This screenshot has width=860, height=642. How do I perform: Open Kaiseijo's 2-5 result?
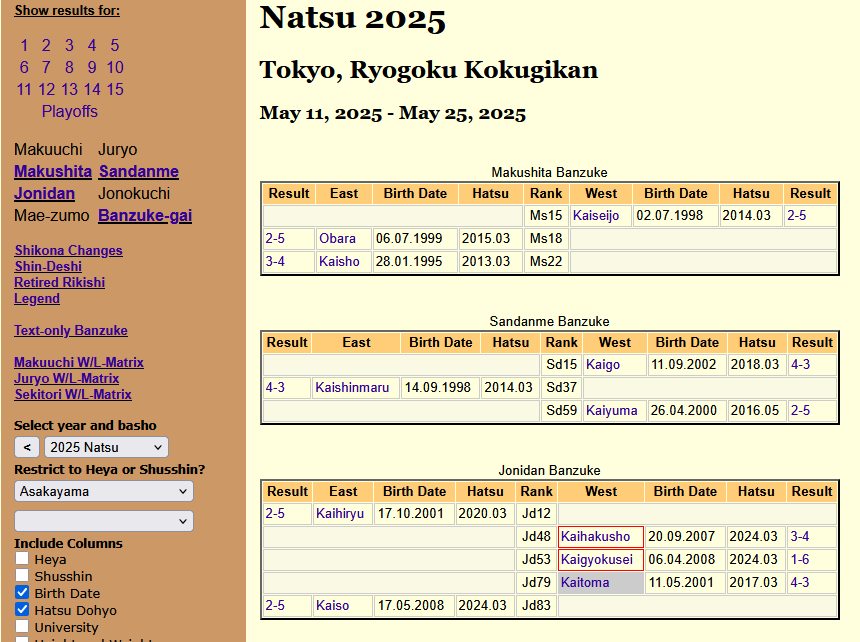point(796,215)
